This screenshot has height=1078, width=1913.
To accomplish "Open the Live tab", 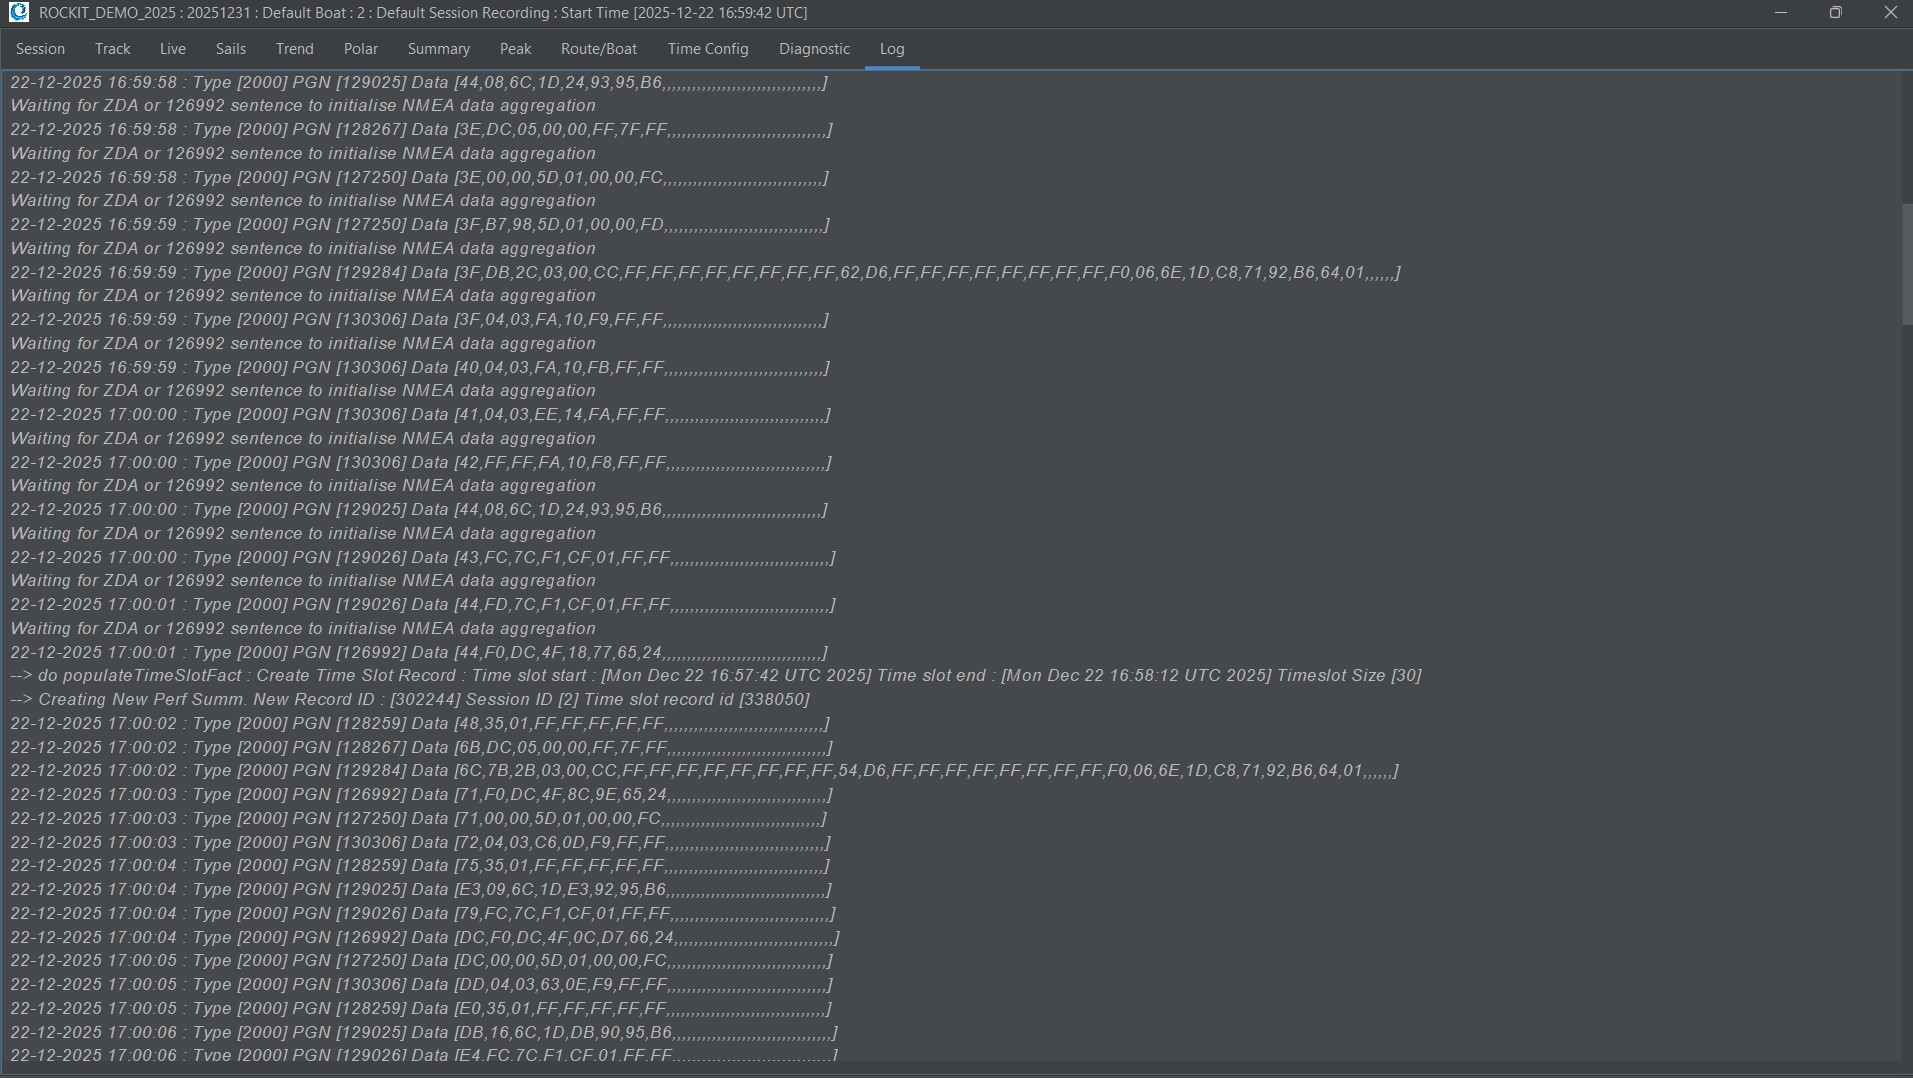I will click(x=172, y=49).
